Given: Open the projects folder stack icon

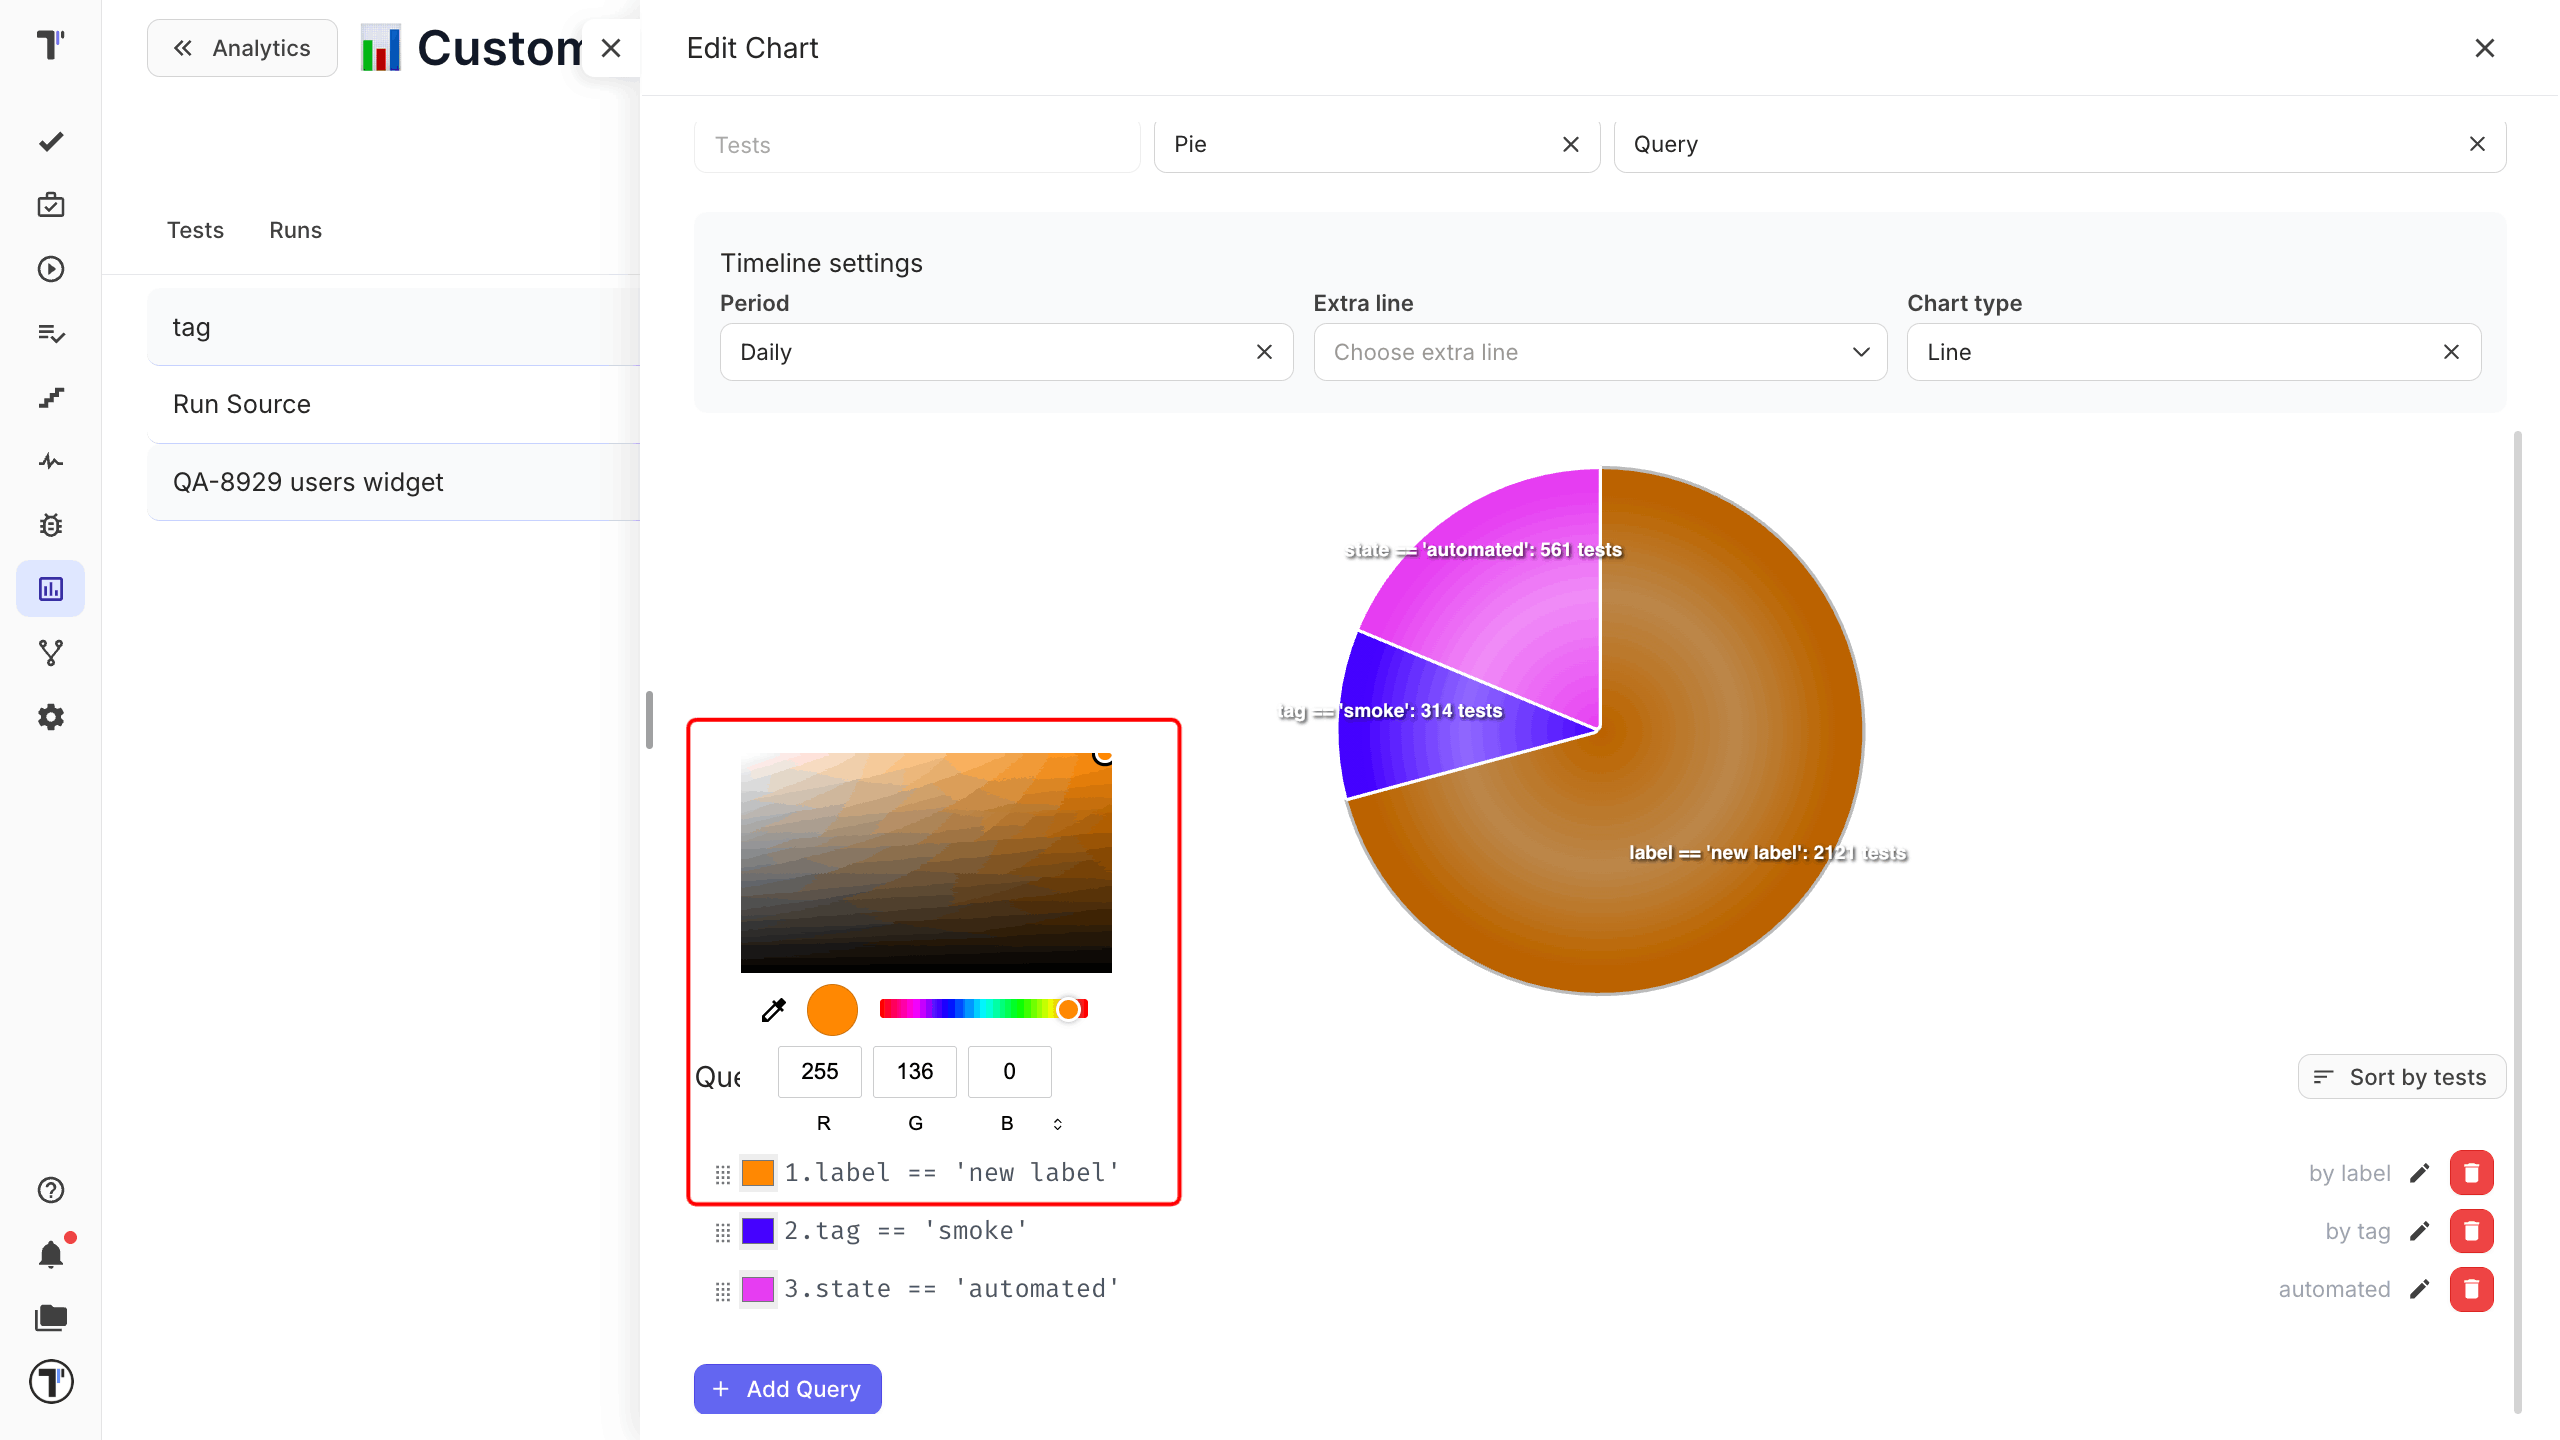Looking at the screenshot, I should coord(51,1318).
